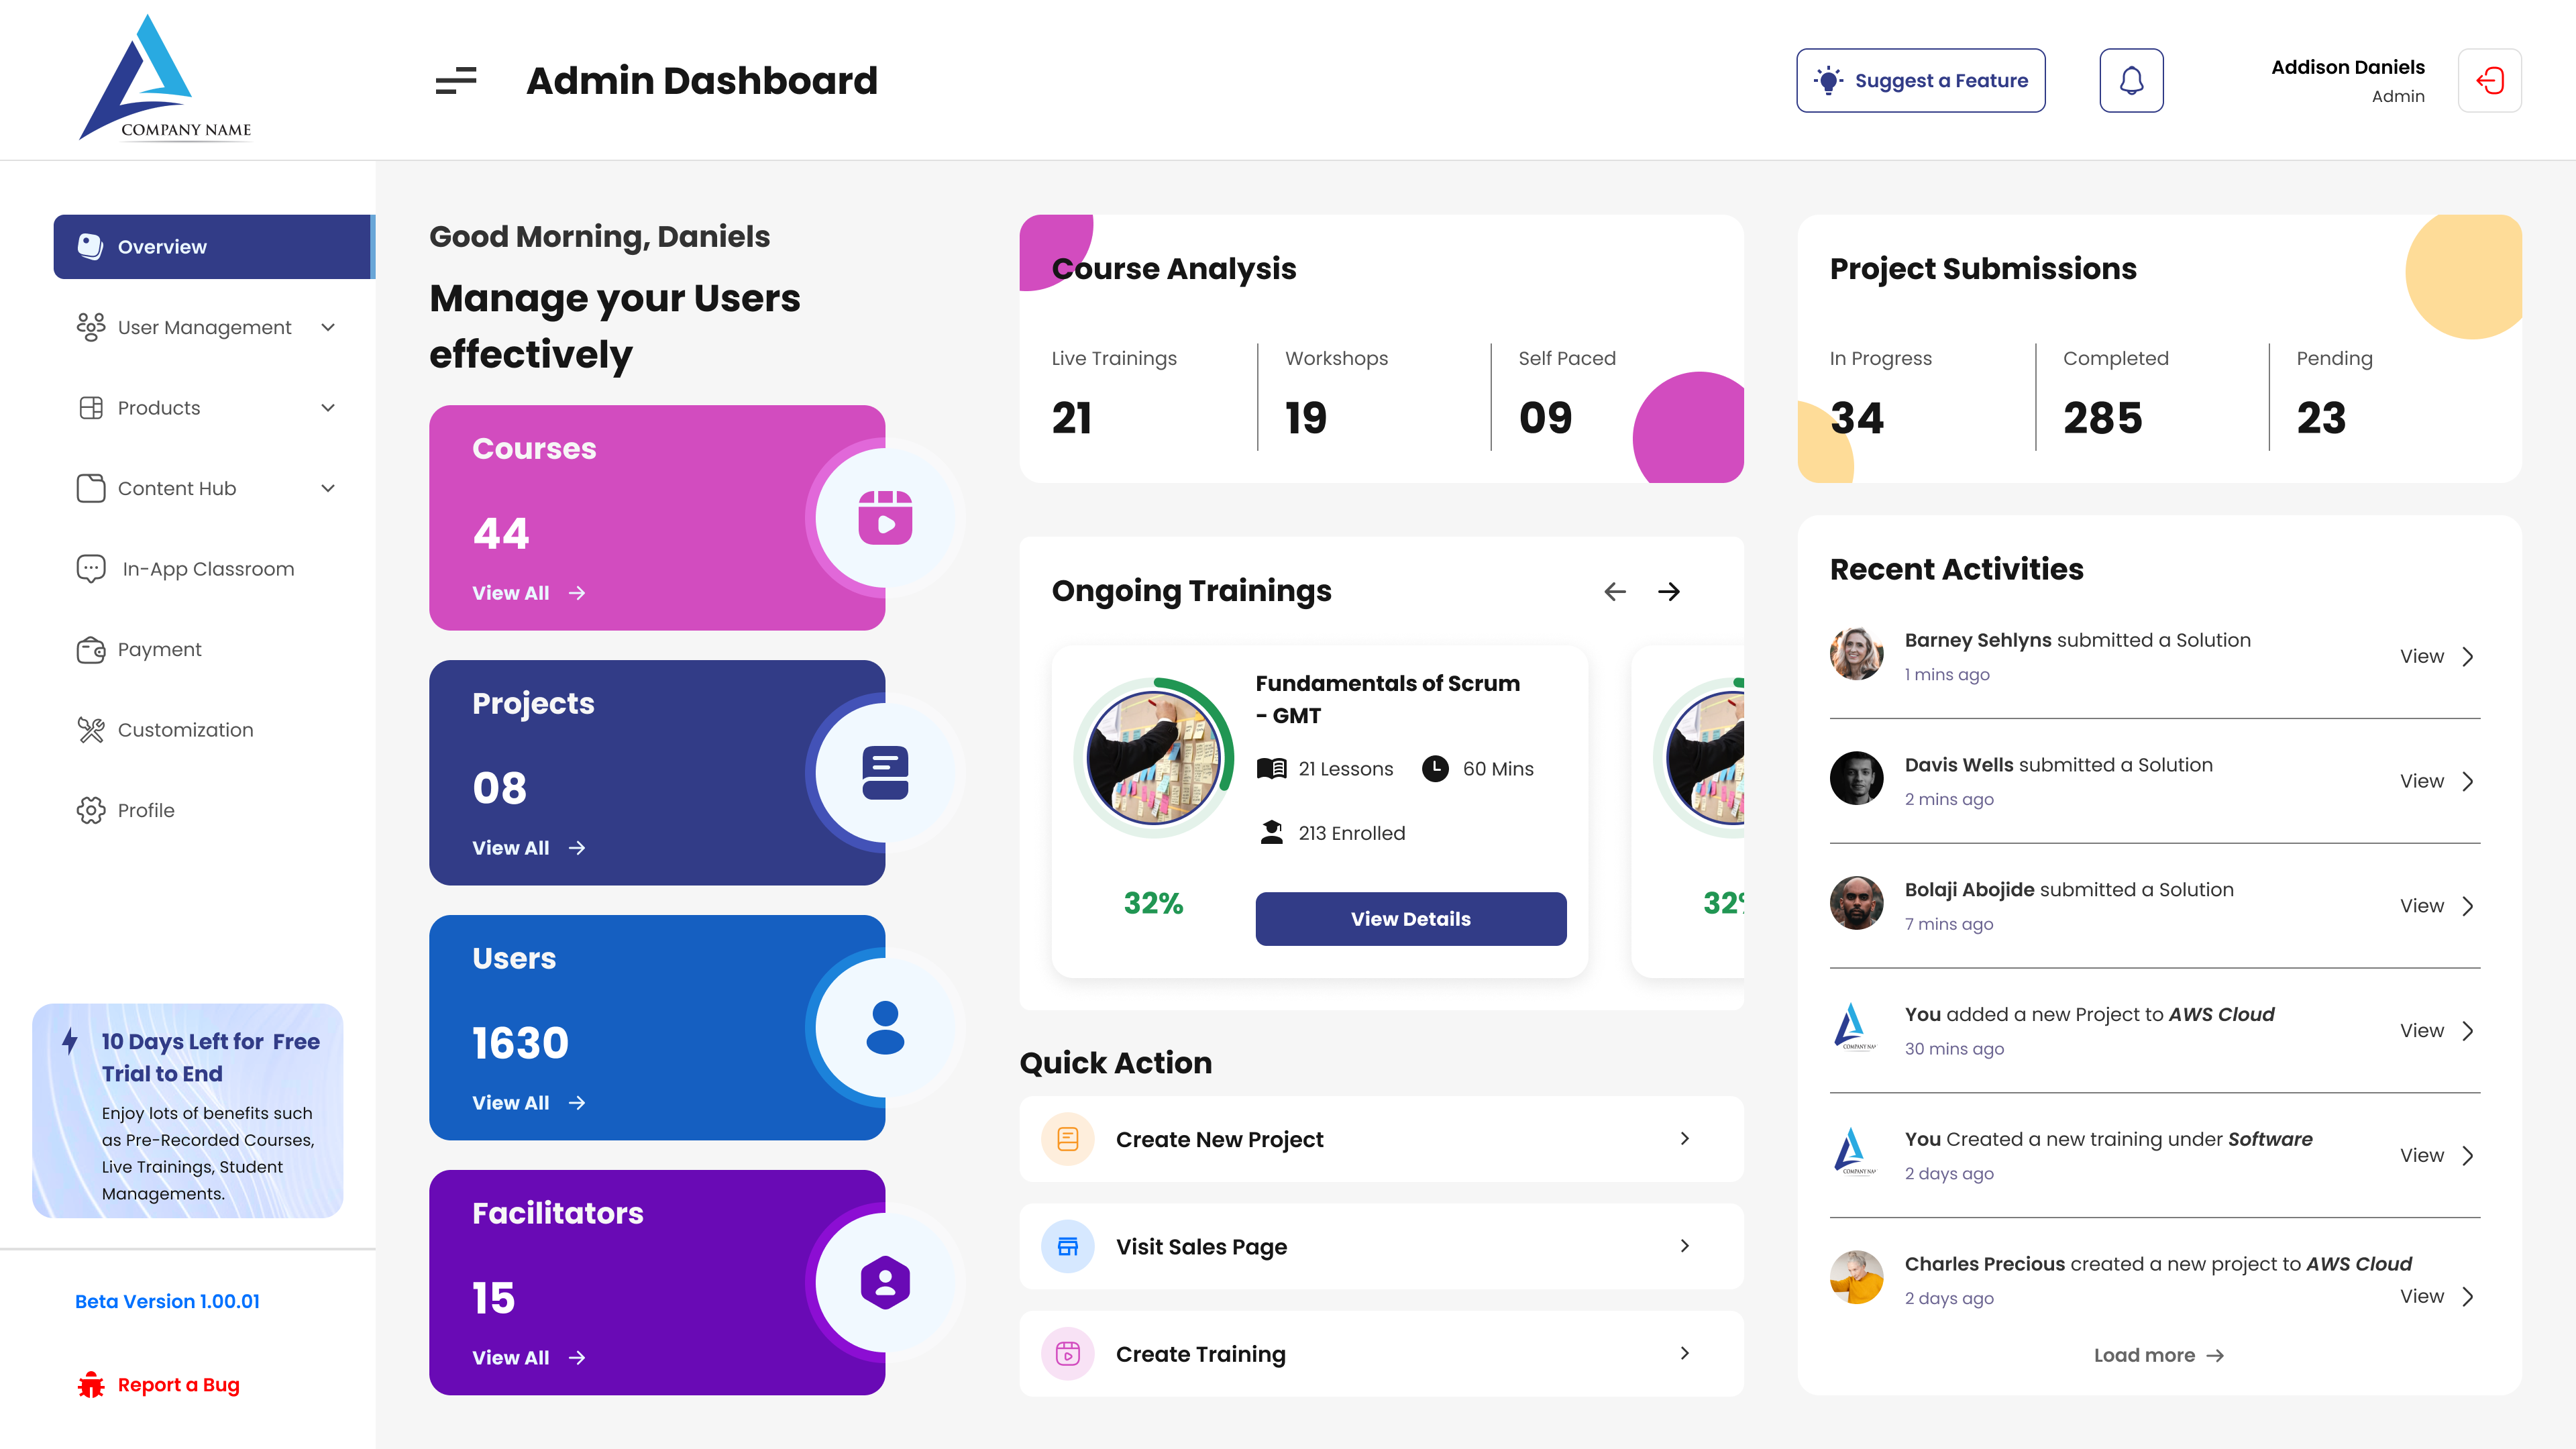2576x1449 pixels.
Task: Click the Projects card document icon
Action: point(885,773)
